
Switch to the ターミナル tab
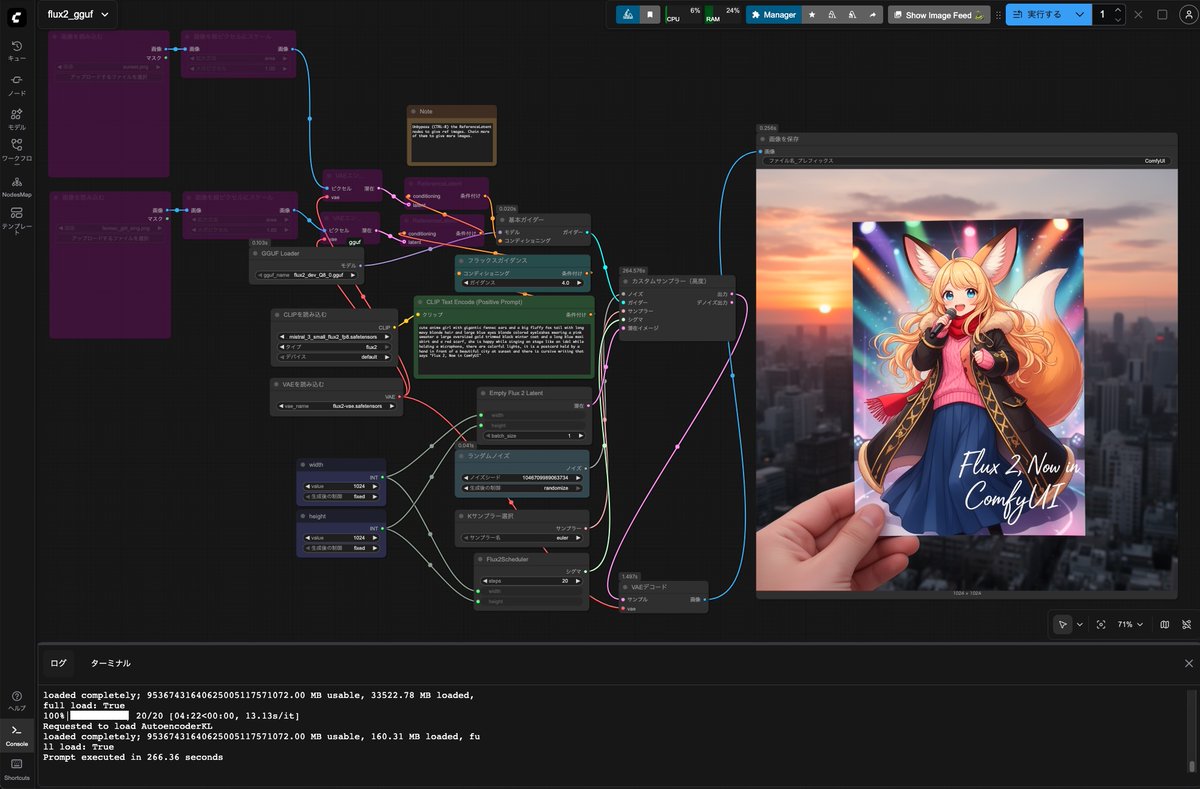(111, 663)
